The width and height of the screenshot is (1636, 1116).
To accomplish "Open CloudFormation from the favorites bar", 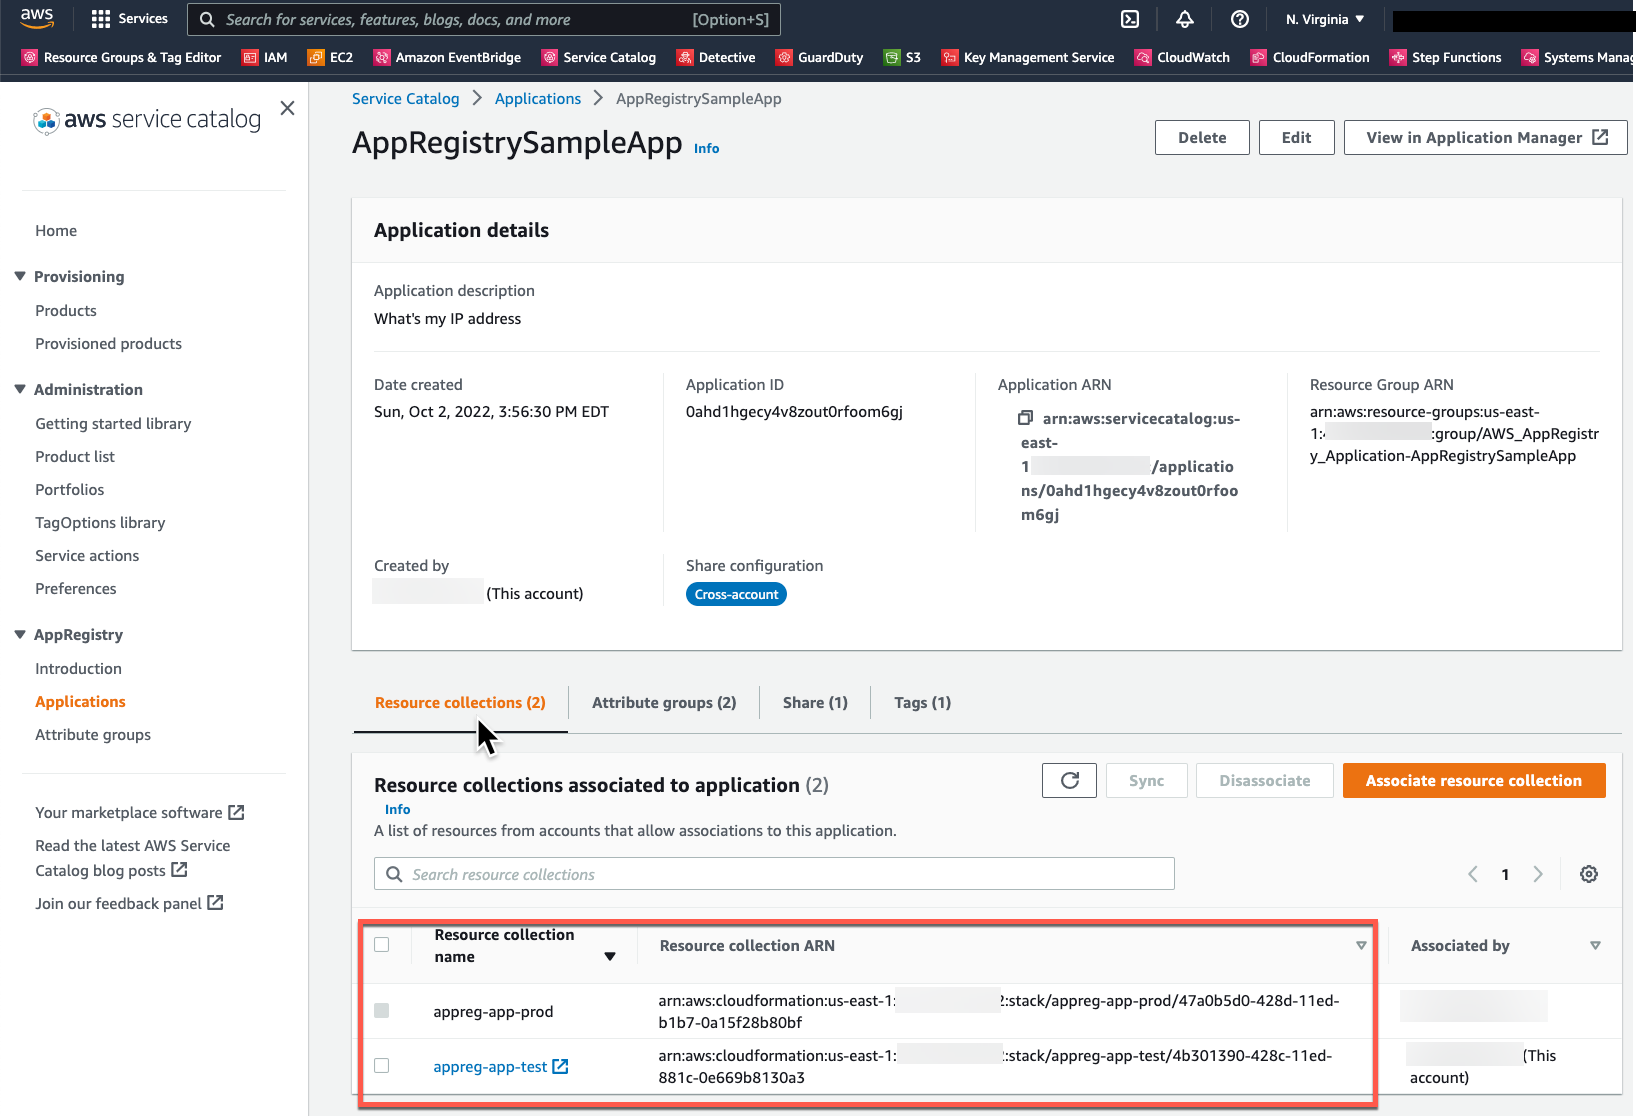I will [1310, 57].
